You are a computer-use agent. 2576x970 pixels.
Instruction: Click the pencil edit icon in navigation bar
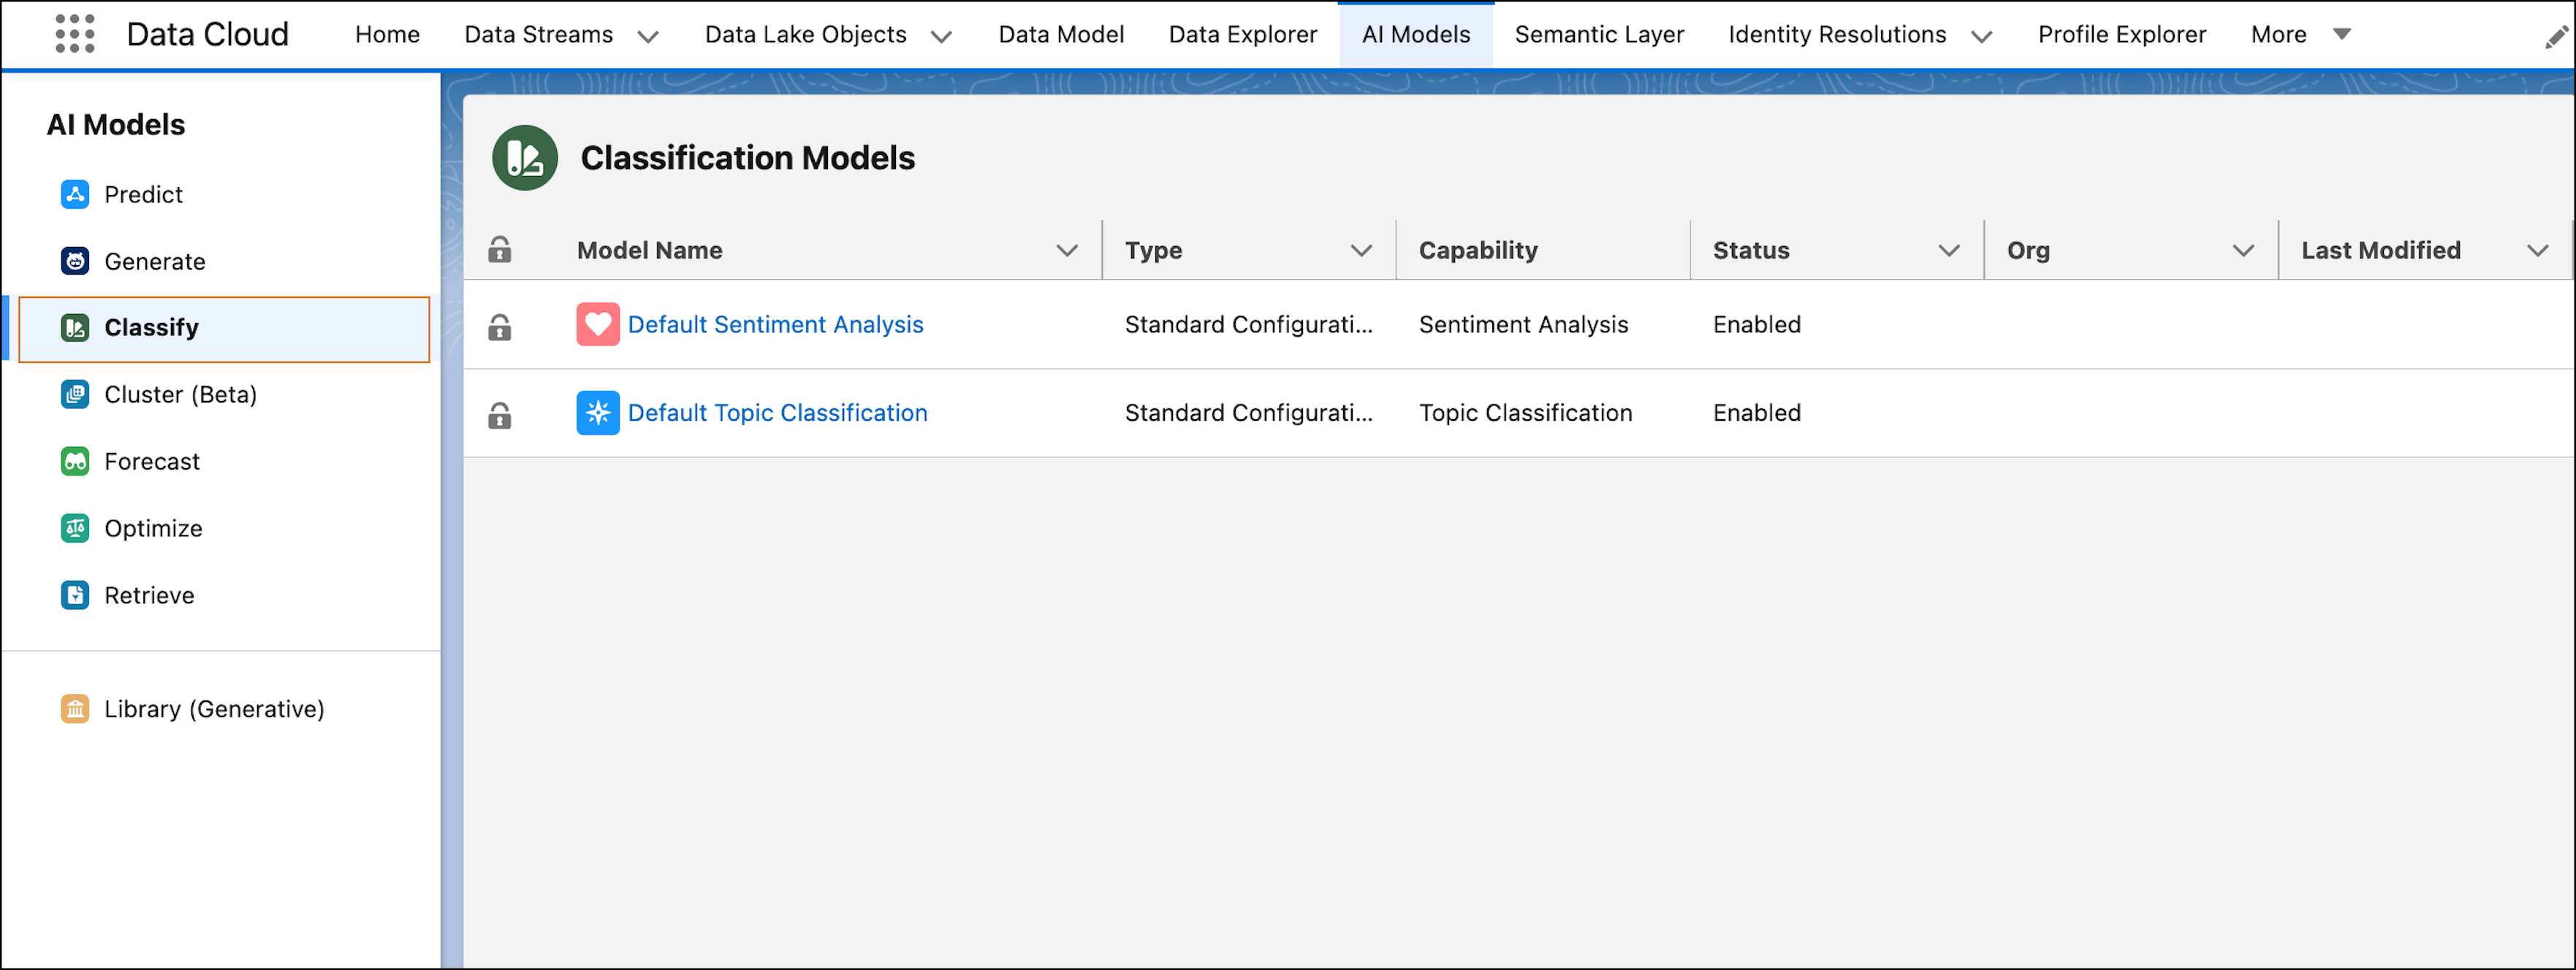coord(2557,38)
